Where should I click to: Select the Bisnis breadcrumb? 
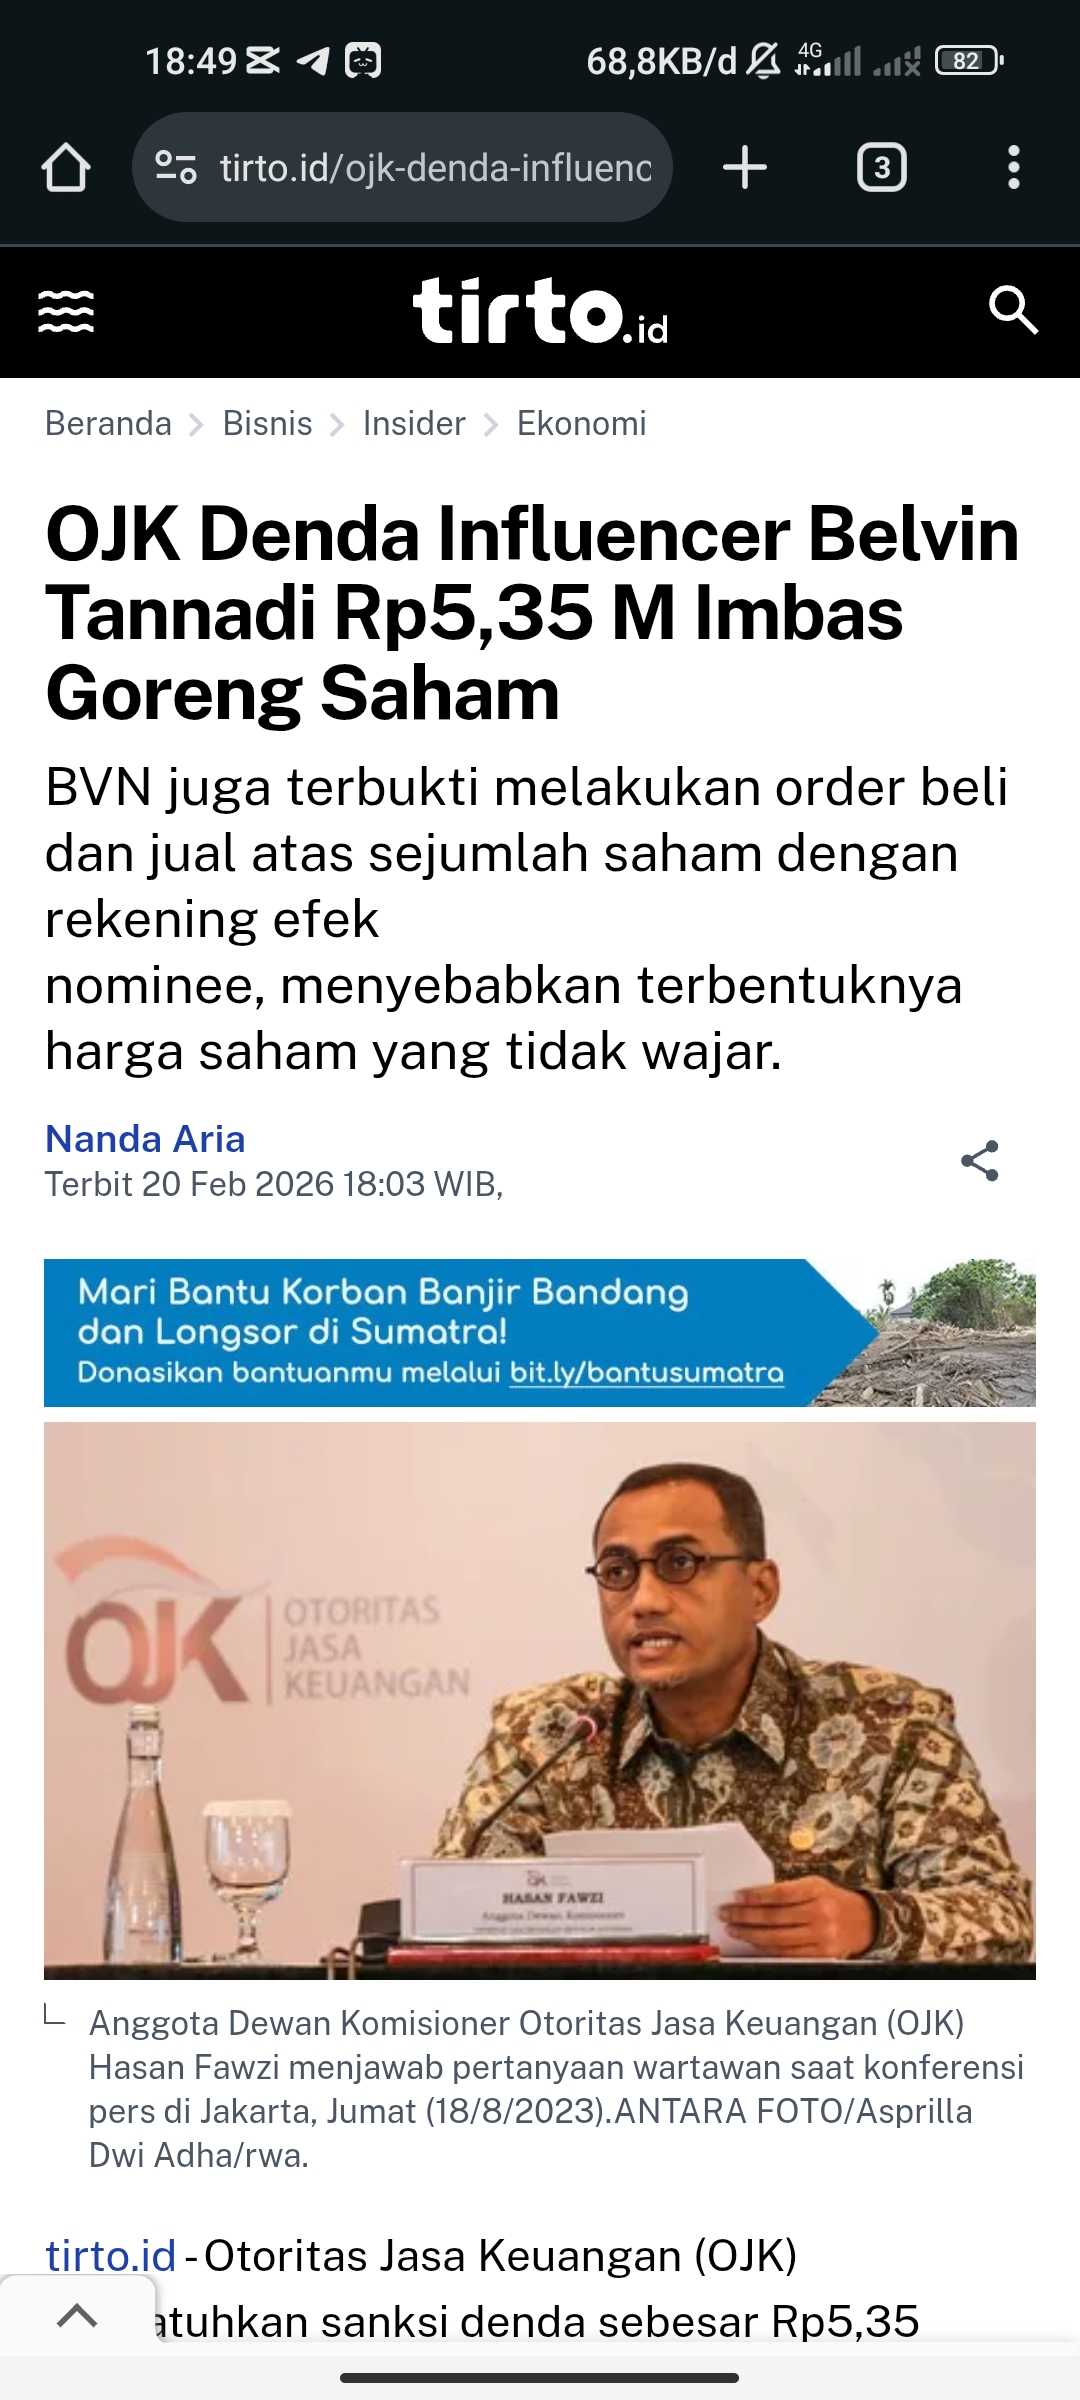coord(267,424)
